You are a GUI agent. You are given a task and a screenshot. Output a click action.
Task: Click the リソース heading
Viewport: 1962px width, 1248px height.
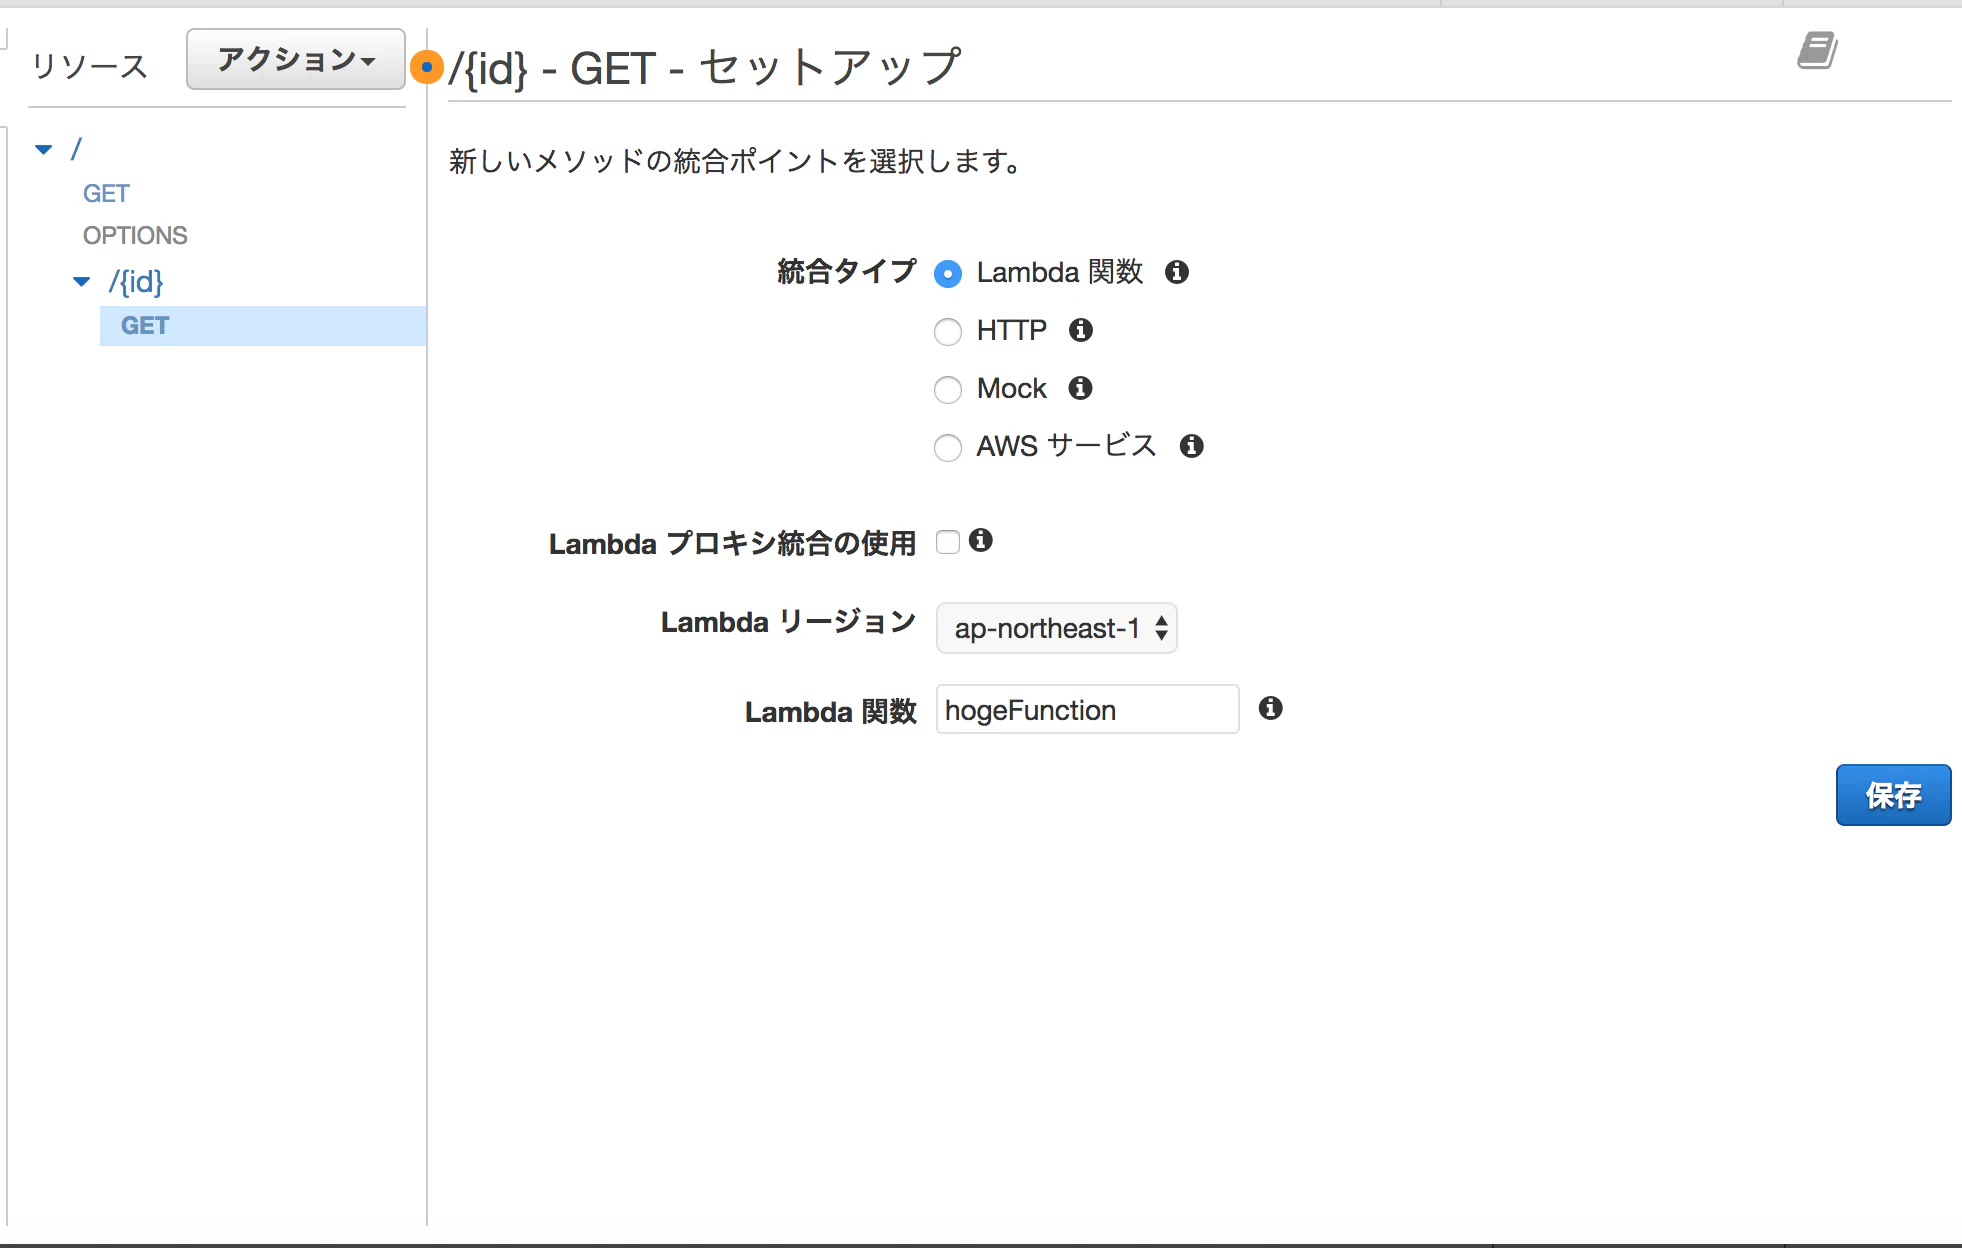(90, 66)
